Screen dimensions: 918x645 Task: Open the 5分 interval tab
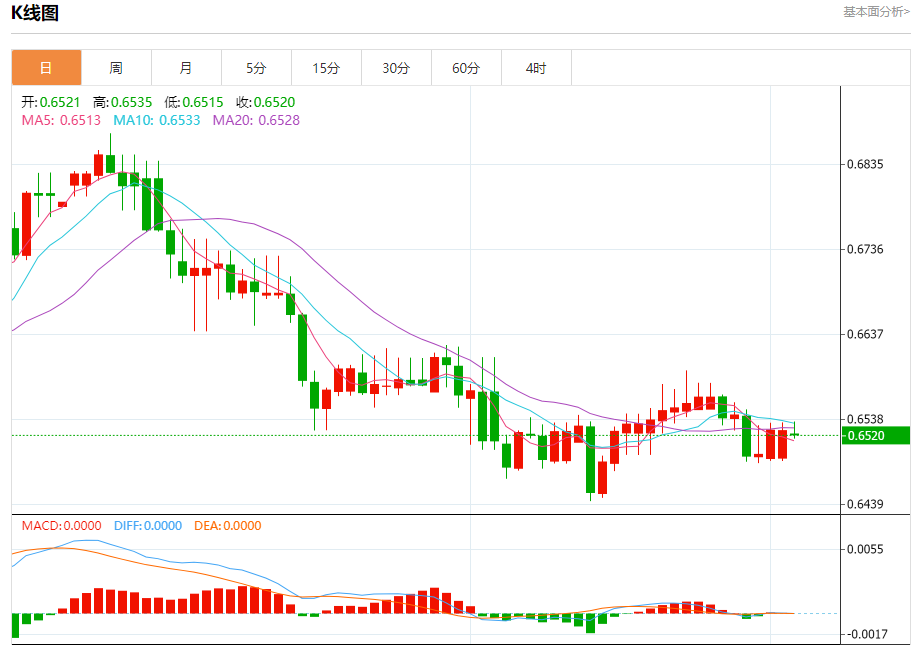(256, 68)
